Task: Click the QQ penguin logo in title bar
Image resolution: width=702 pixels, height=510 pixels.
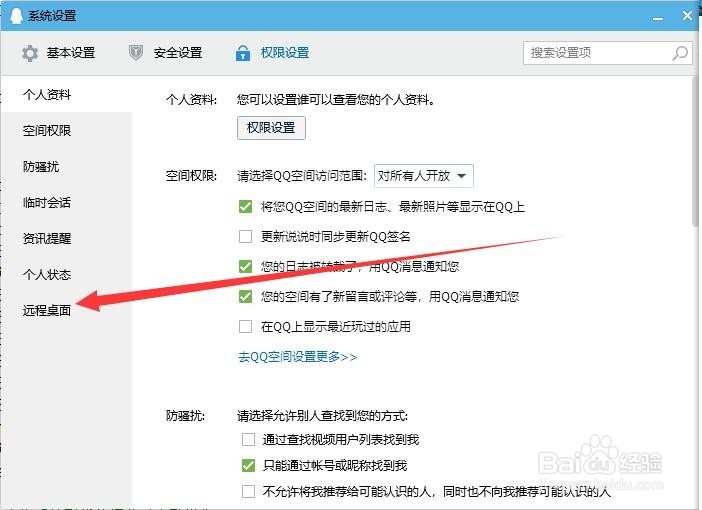Action: pos(16,16)
